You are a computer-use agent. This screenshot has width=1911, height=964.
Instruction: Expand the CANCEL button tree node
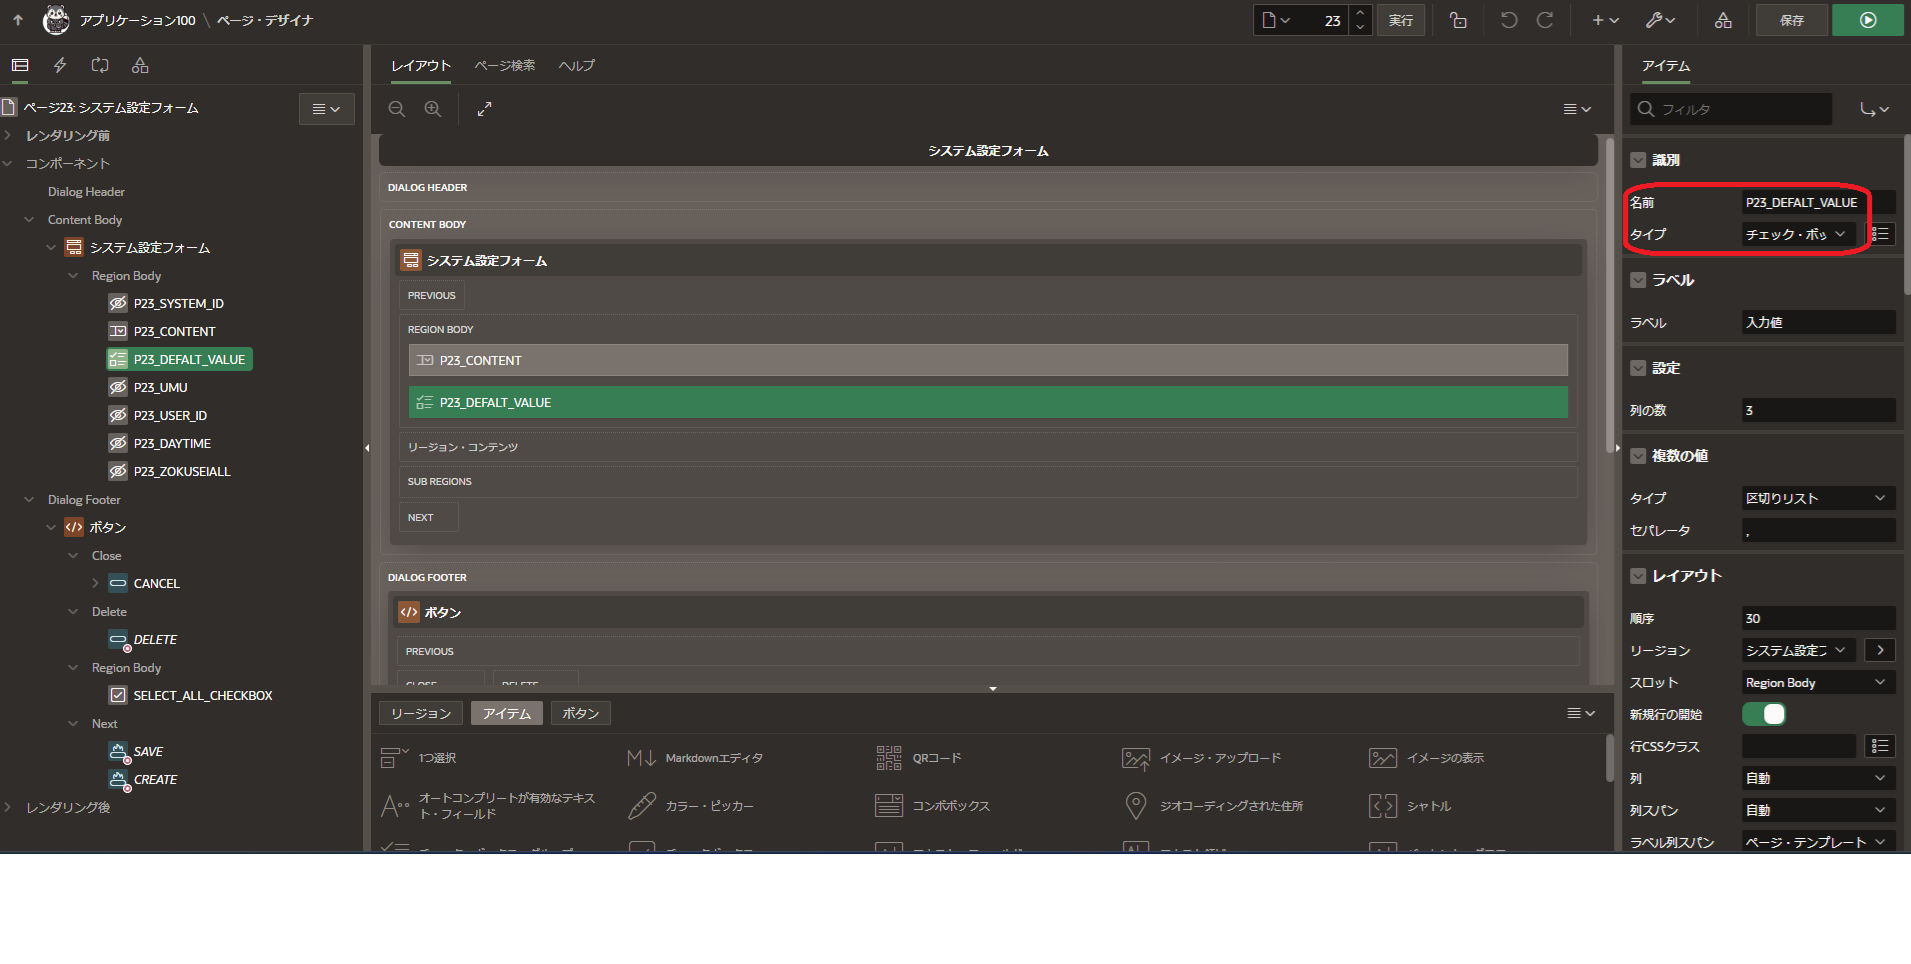(x=95, y=583)
